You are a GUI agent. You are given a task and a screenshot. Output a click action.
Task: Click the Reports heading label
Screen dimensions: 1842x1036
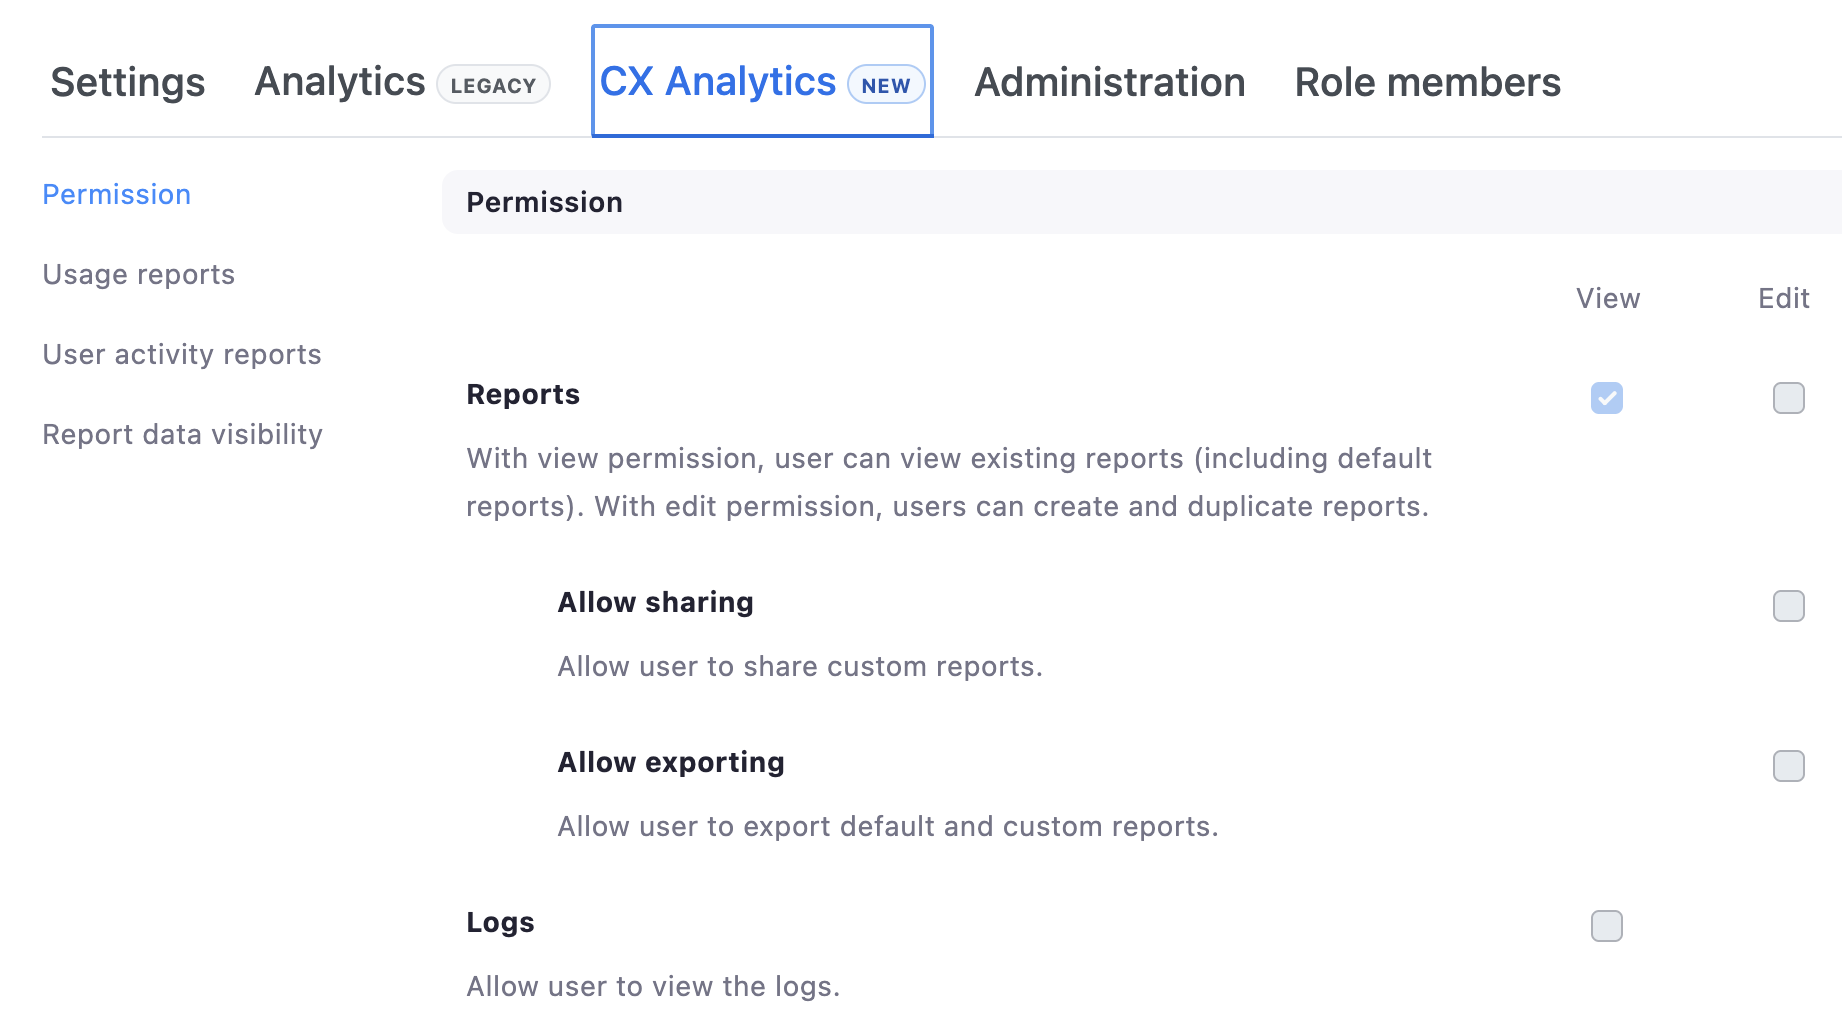(522, 394)
